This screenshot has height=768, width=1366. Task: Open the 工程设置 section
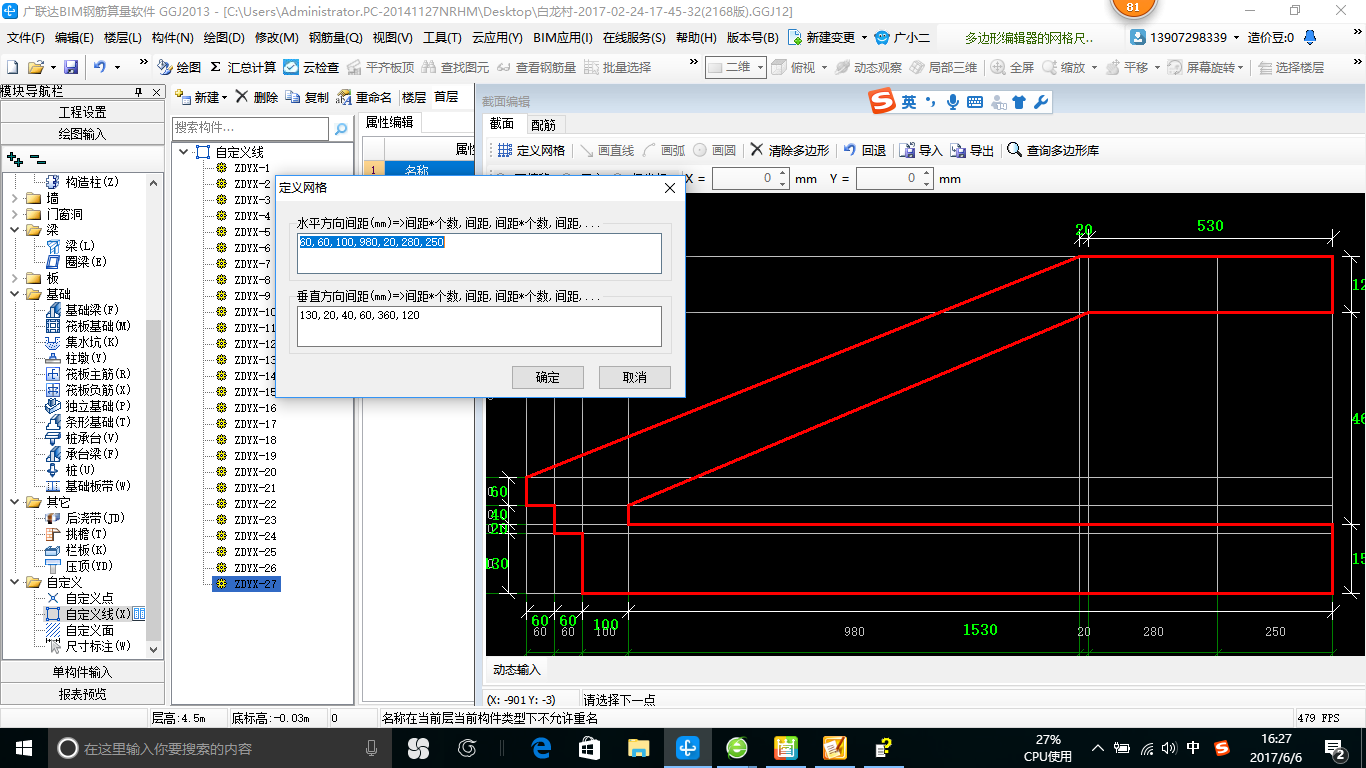tap(82, 112)
